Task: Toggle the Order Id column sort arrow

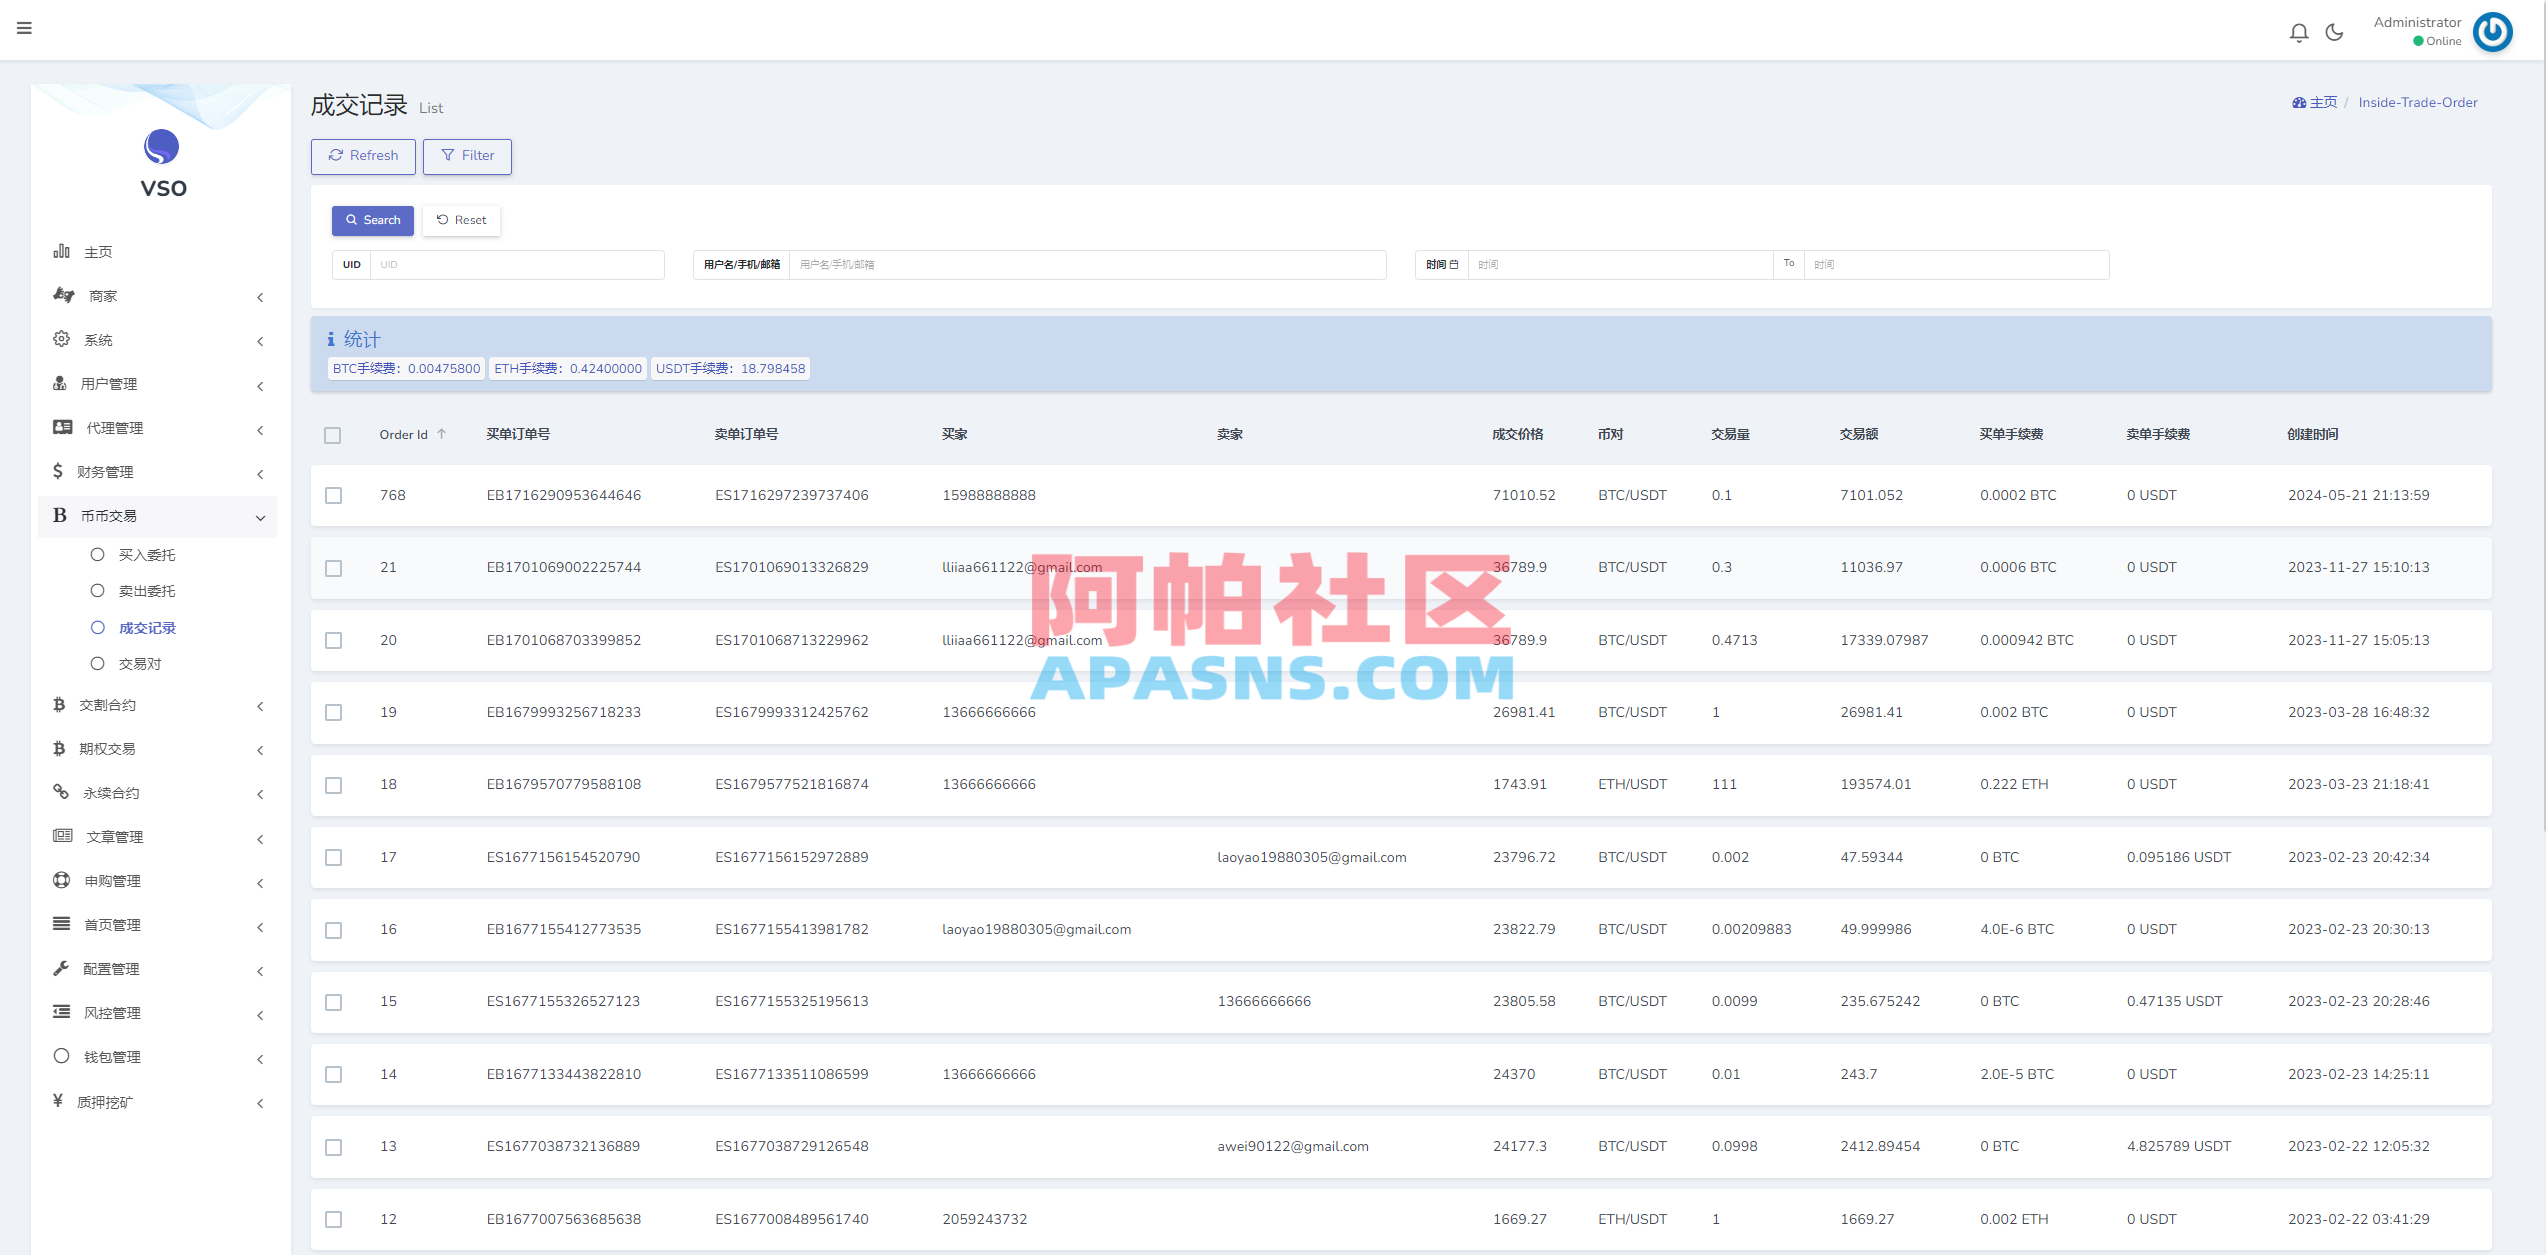Action: (x=442, y=433)
